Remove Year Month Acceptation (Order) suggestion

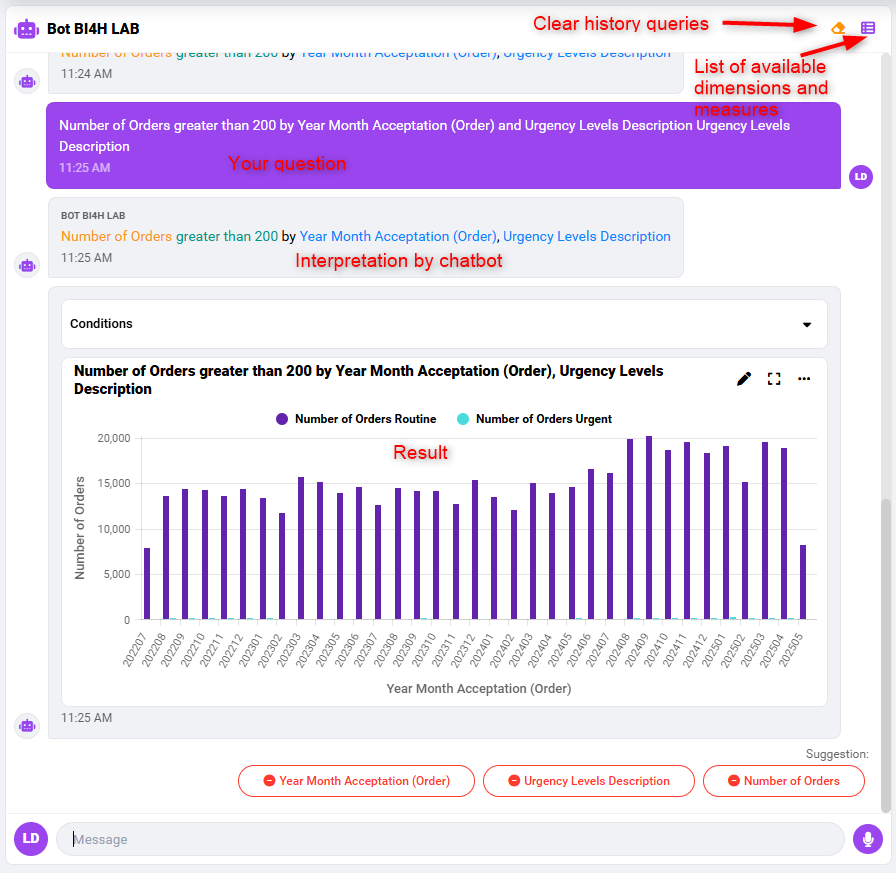355,781
